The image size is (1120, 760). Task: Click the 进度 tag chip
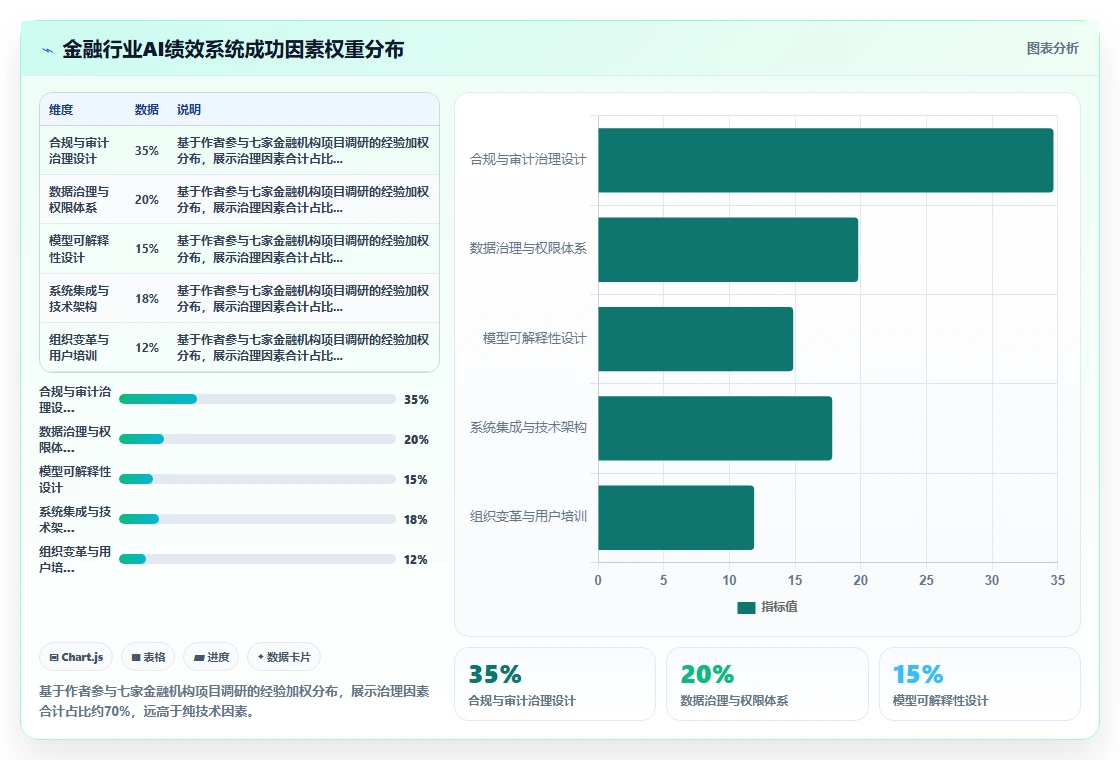point(211,657)
